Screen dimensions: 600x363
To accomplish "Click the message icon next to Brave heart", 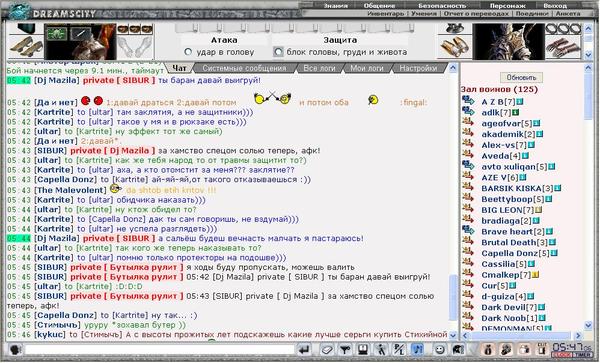I will pyautogui.click(x=468, y=230).
